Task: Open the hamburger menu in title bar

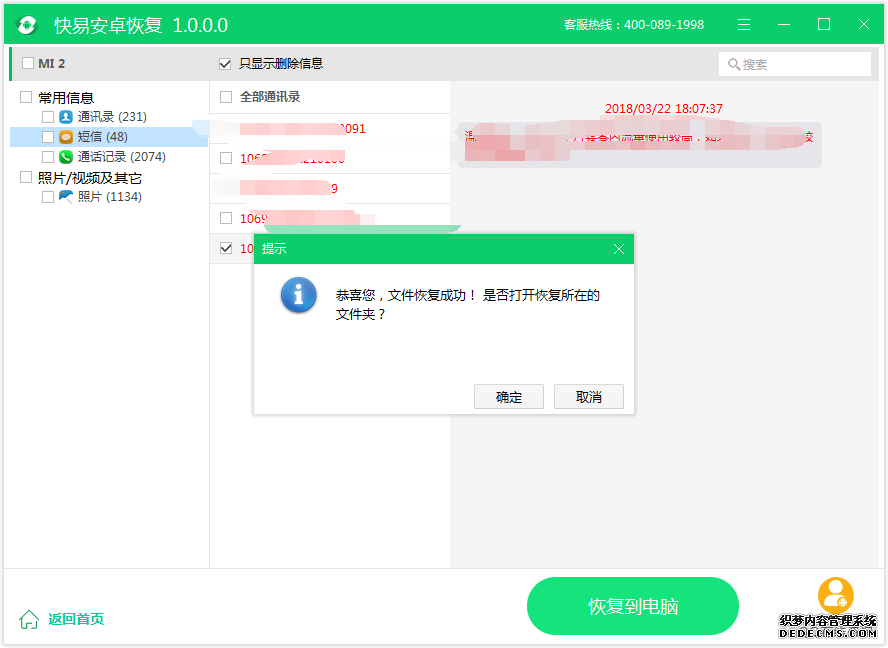Action: (x=744, y=24)
